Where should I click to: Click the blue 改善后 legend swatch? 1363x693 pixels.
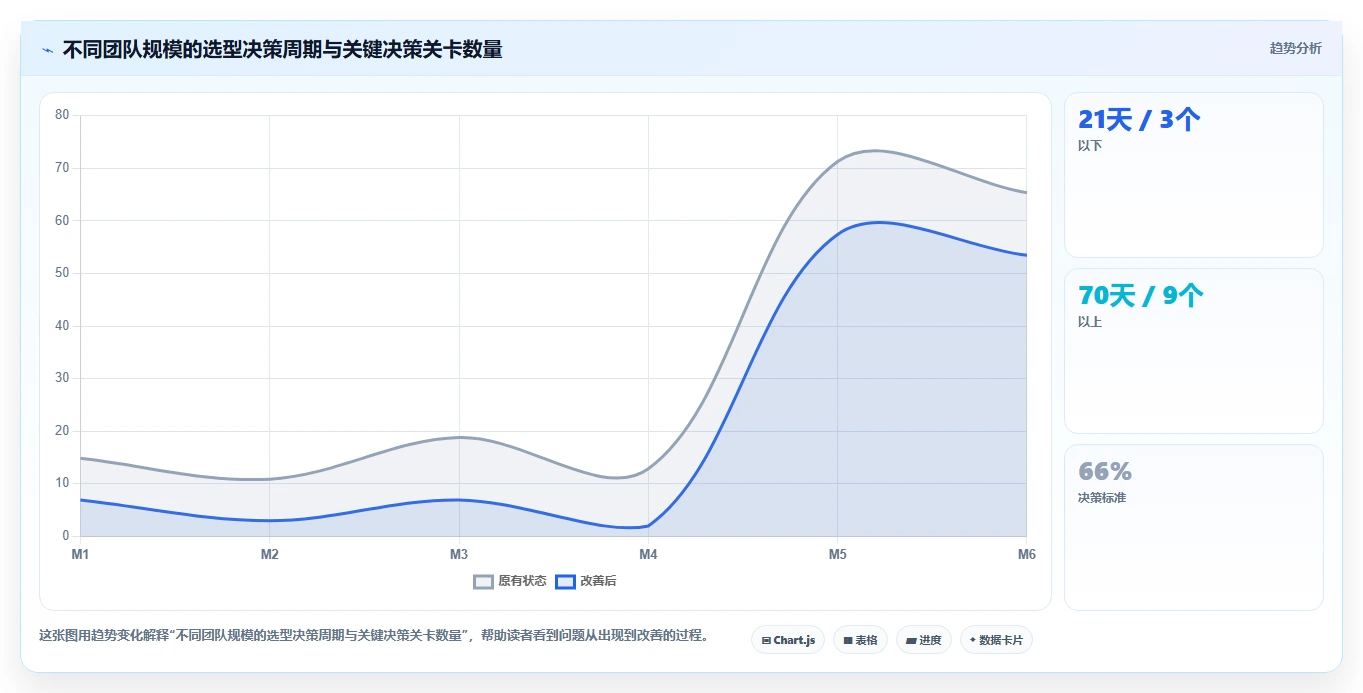click(566, 581)
